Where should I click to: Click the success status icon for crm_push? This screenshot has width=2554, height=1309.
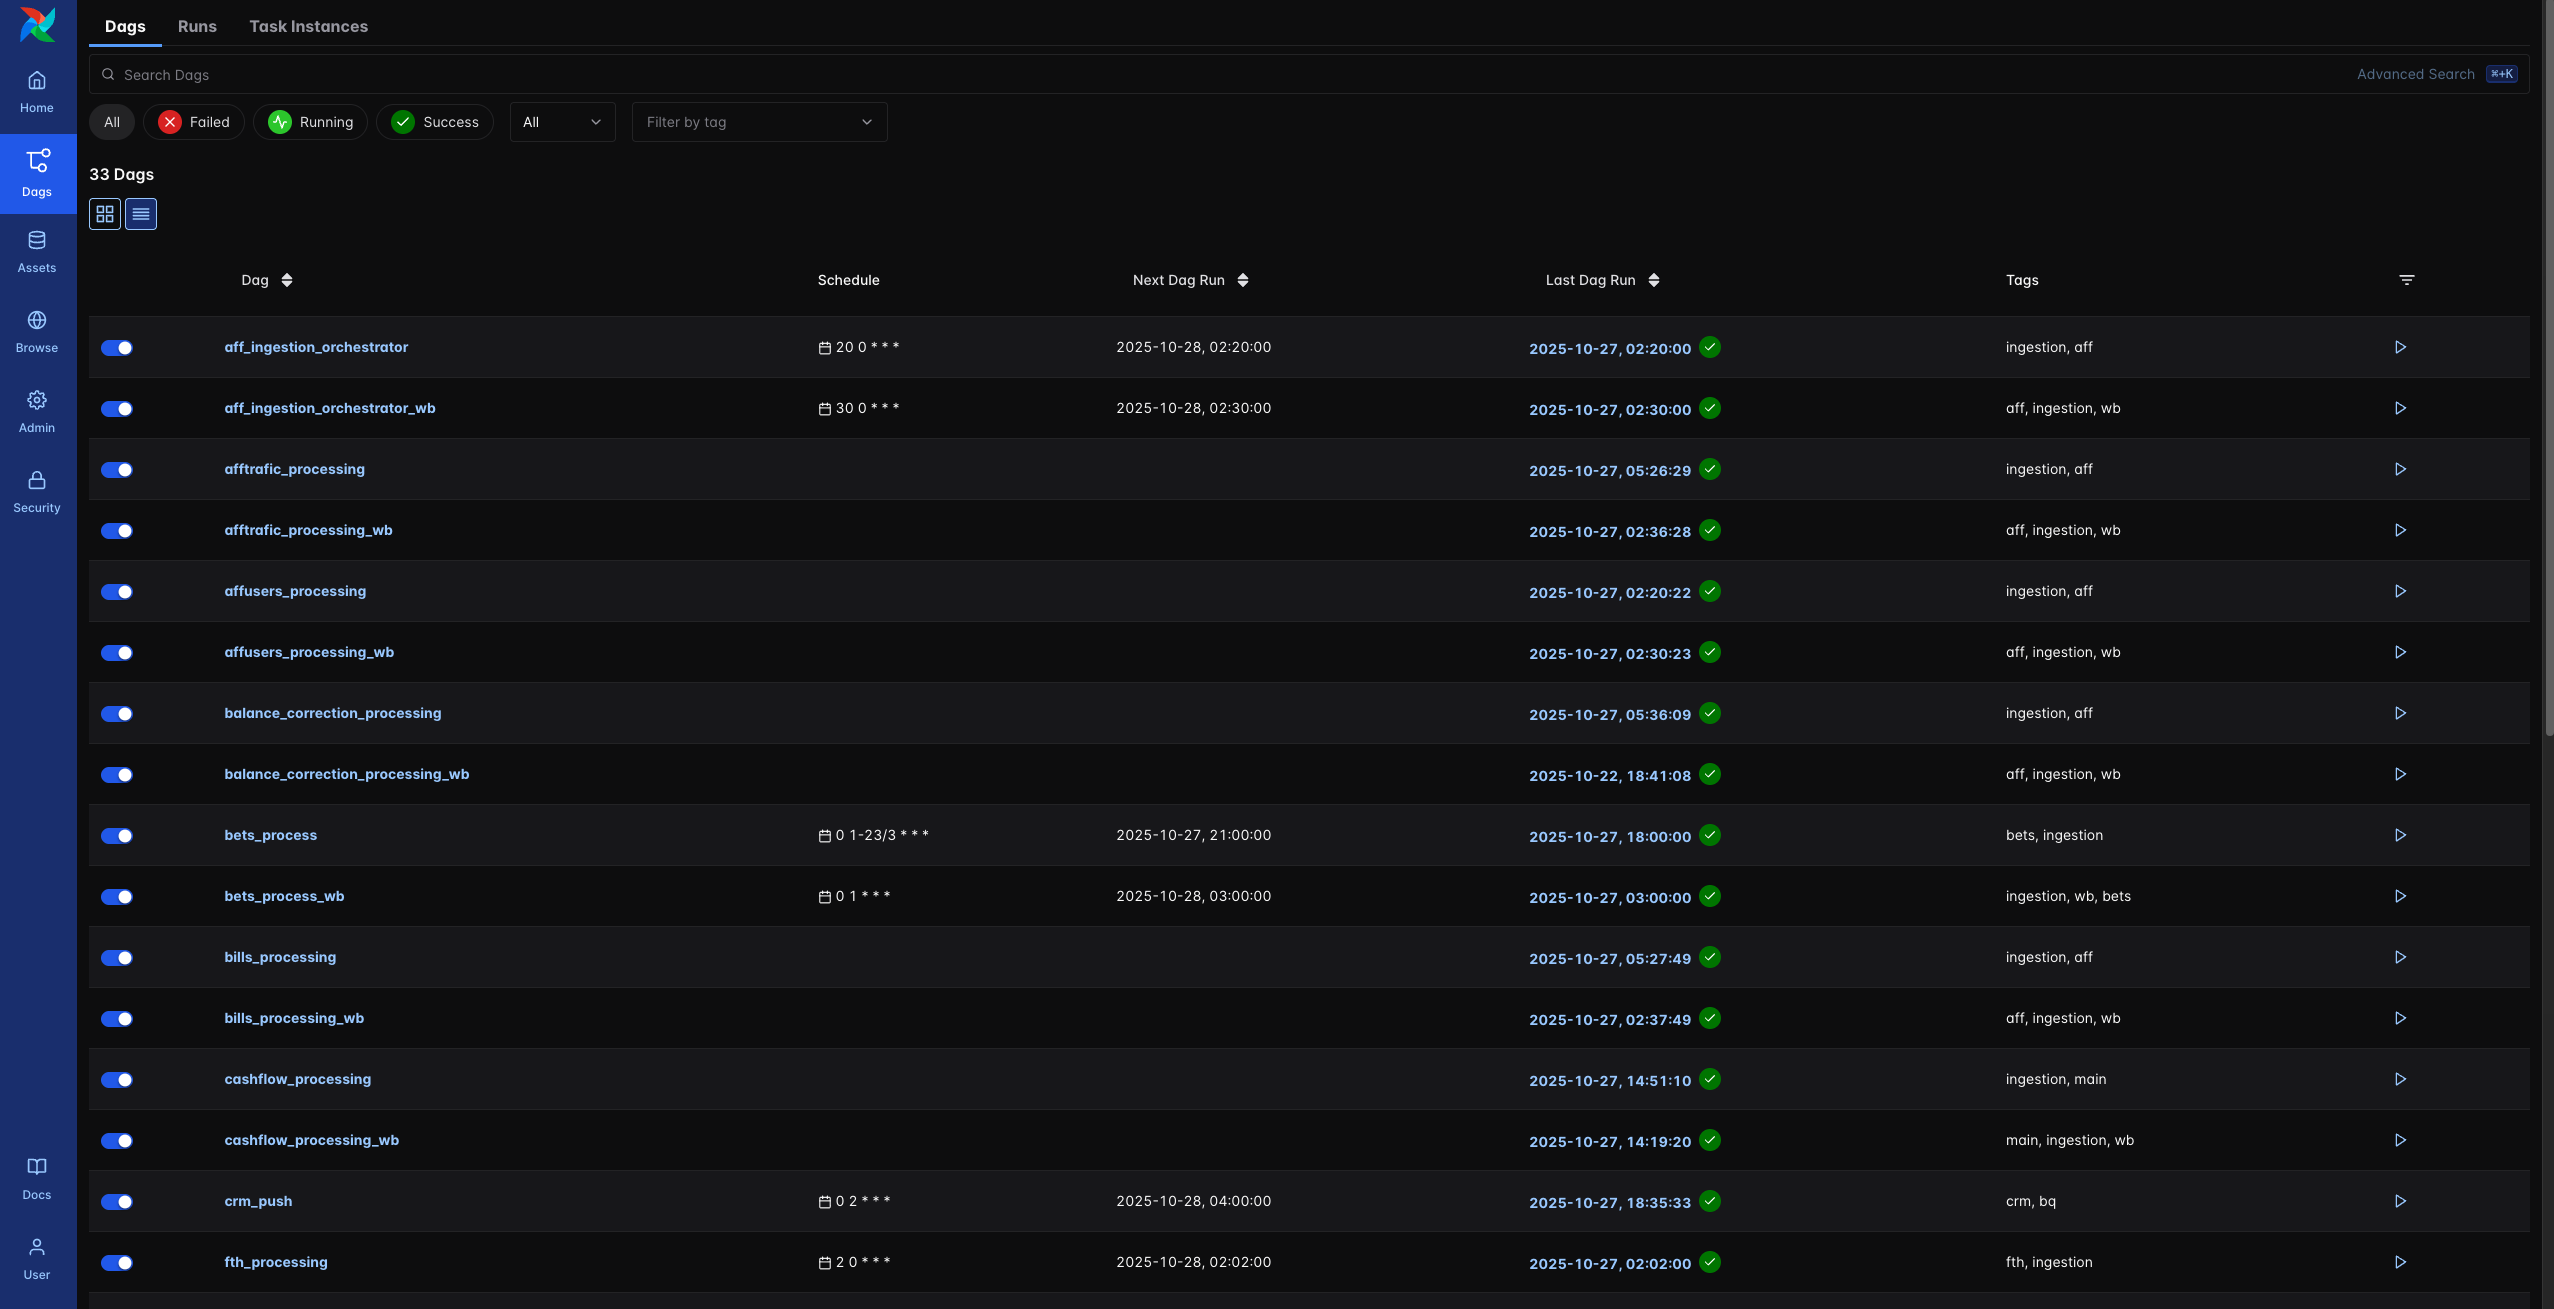coord(1710,1201)
